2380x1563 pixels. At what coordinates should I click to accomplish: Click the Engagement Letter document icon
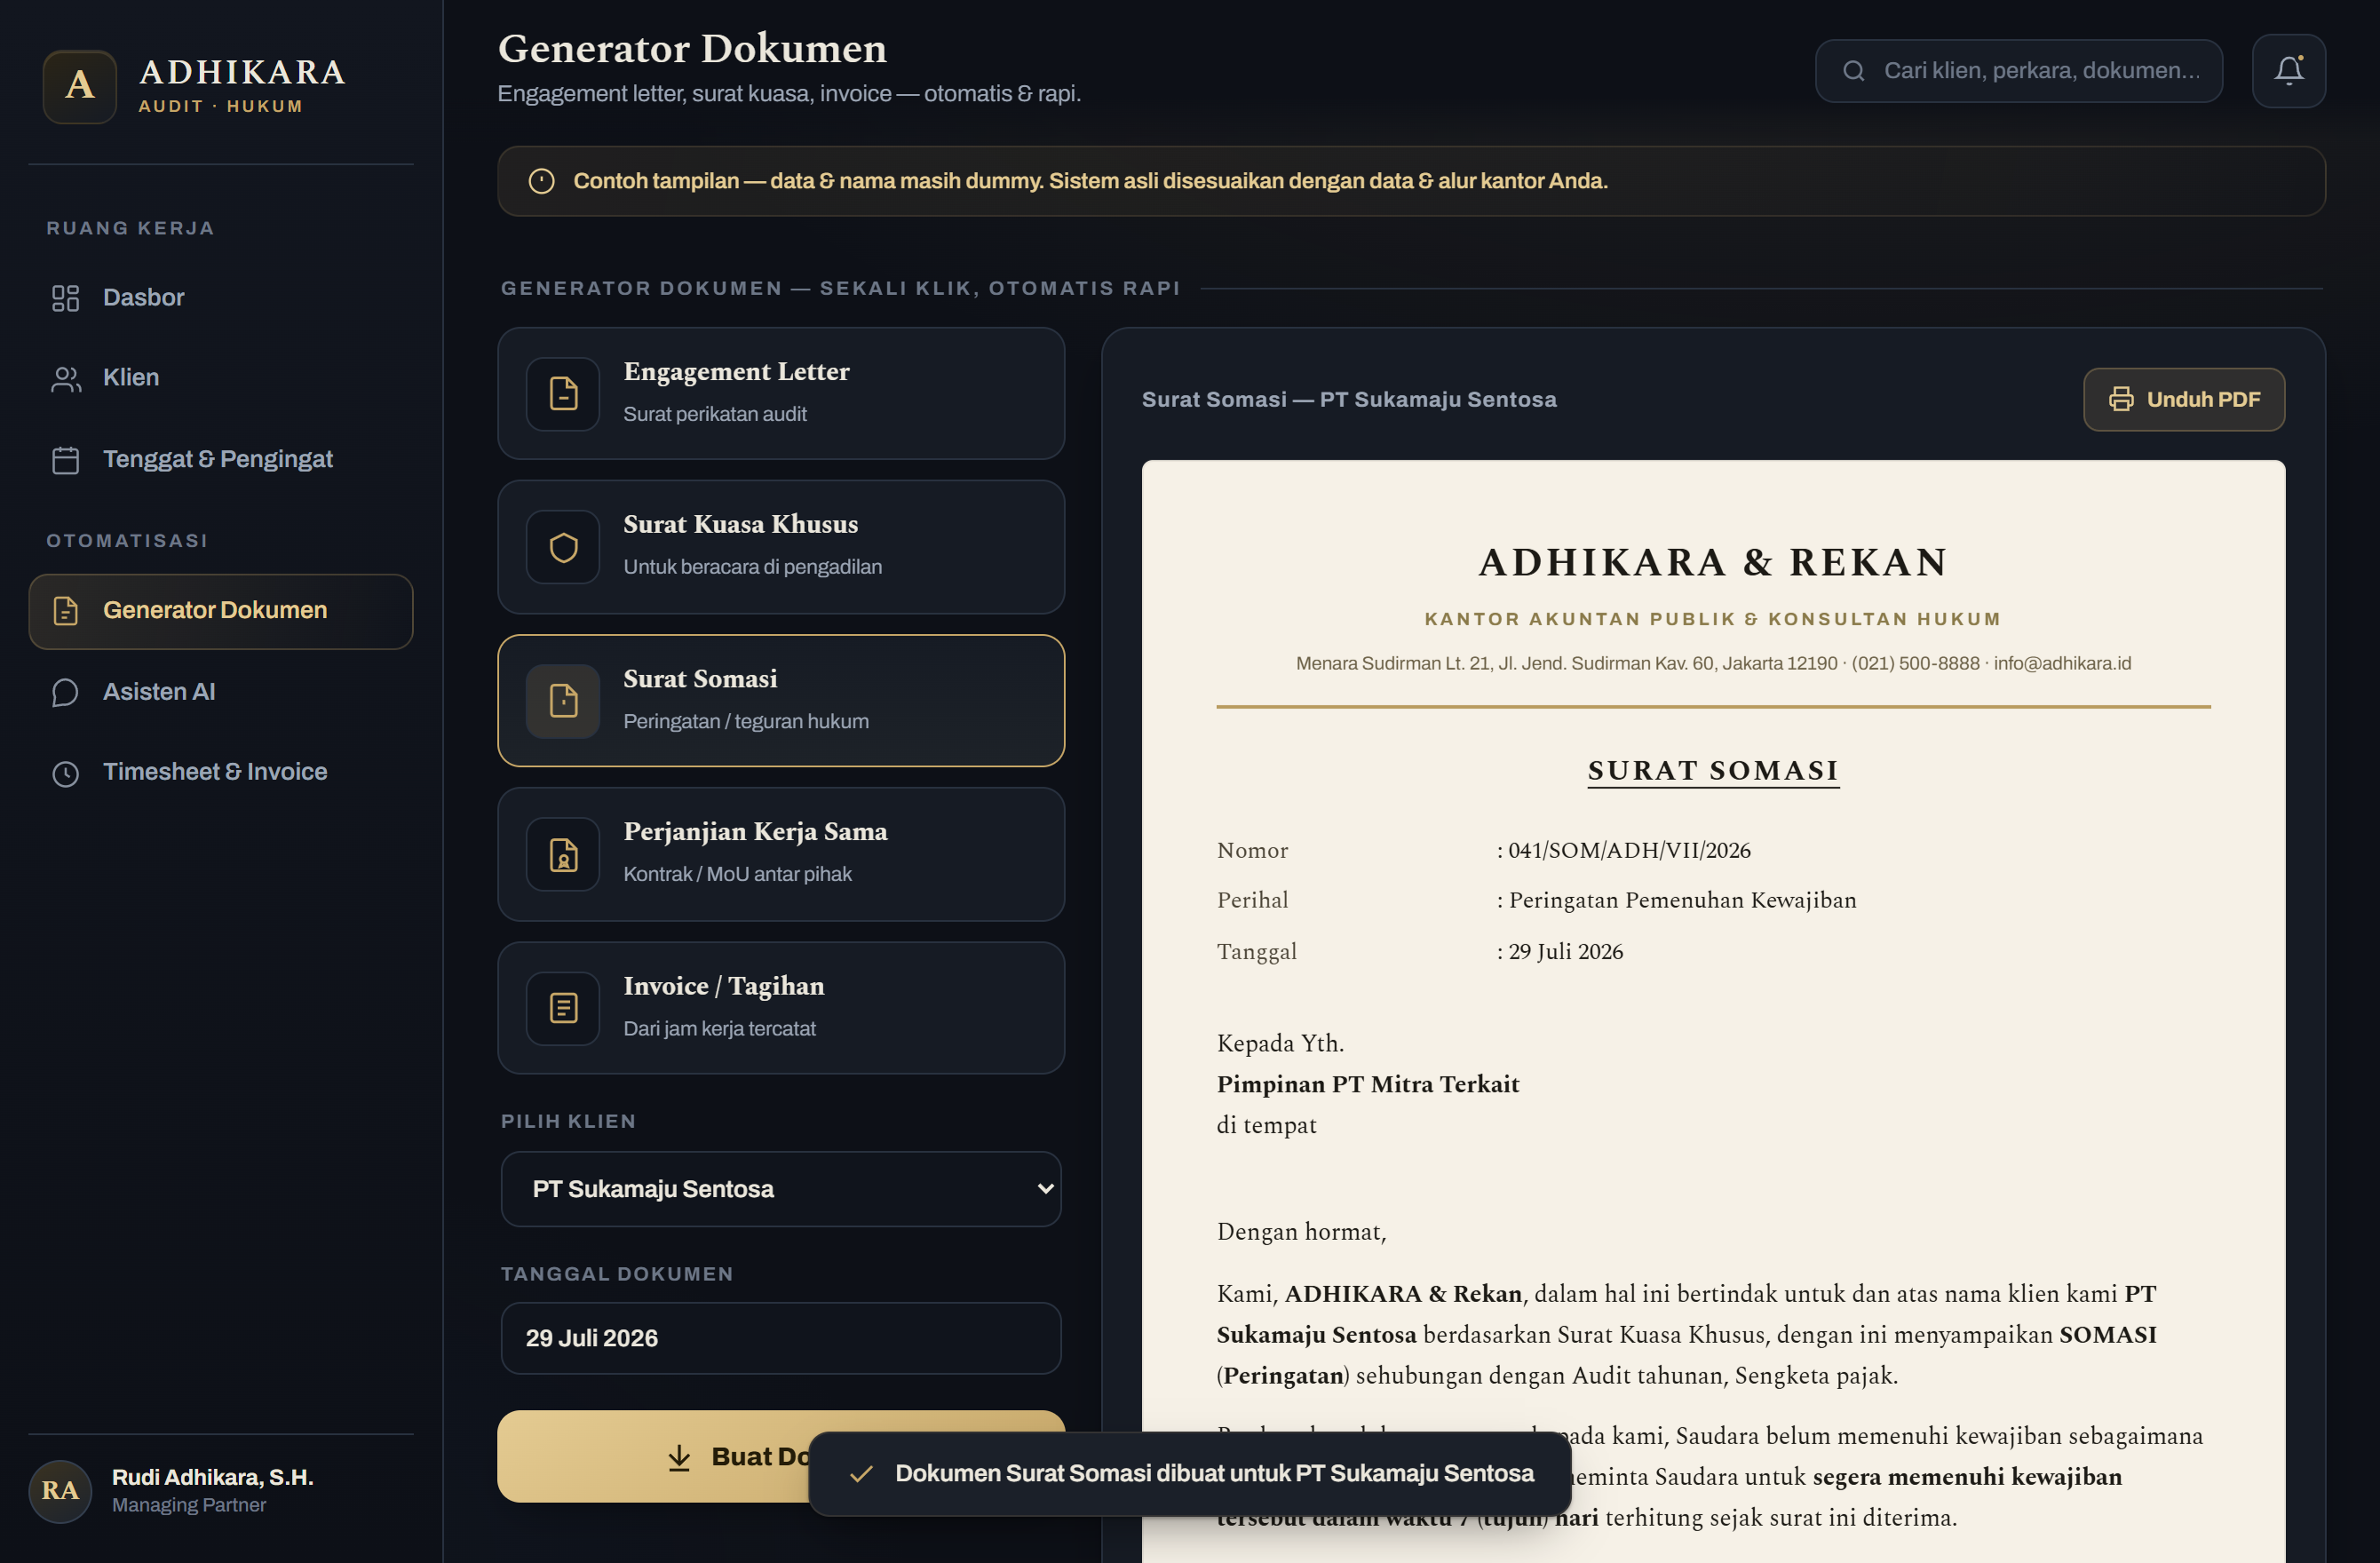(563, 394)
